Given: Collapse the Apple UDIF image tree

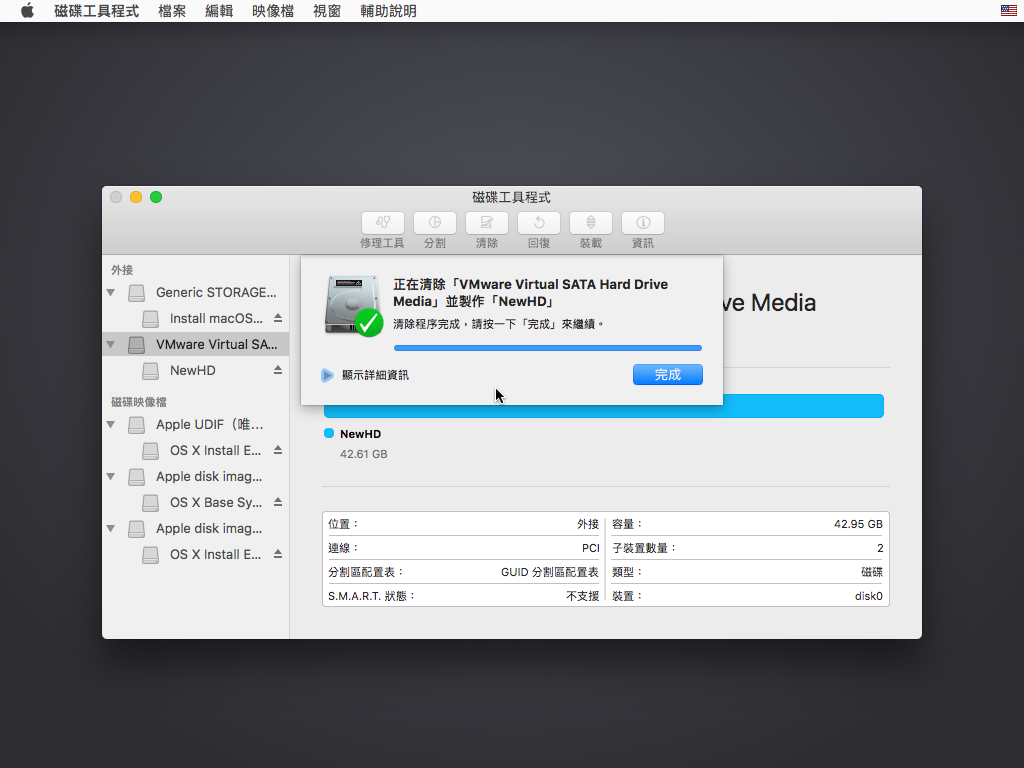Looking at the screenshot, I should coord(111,424).
